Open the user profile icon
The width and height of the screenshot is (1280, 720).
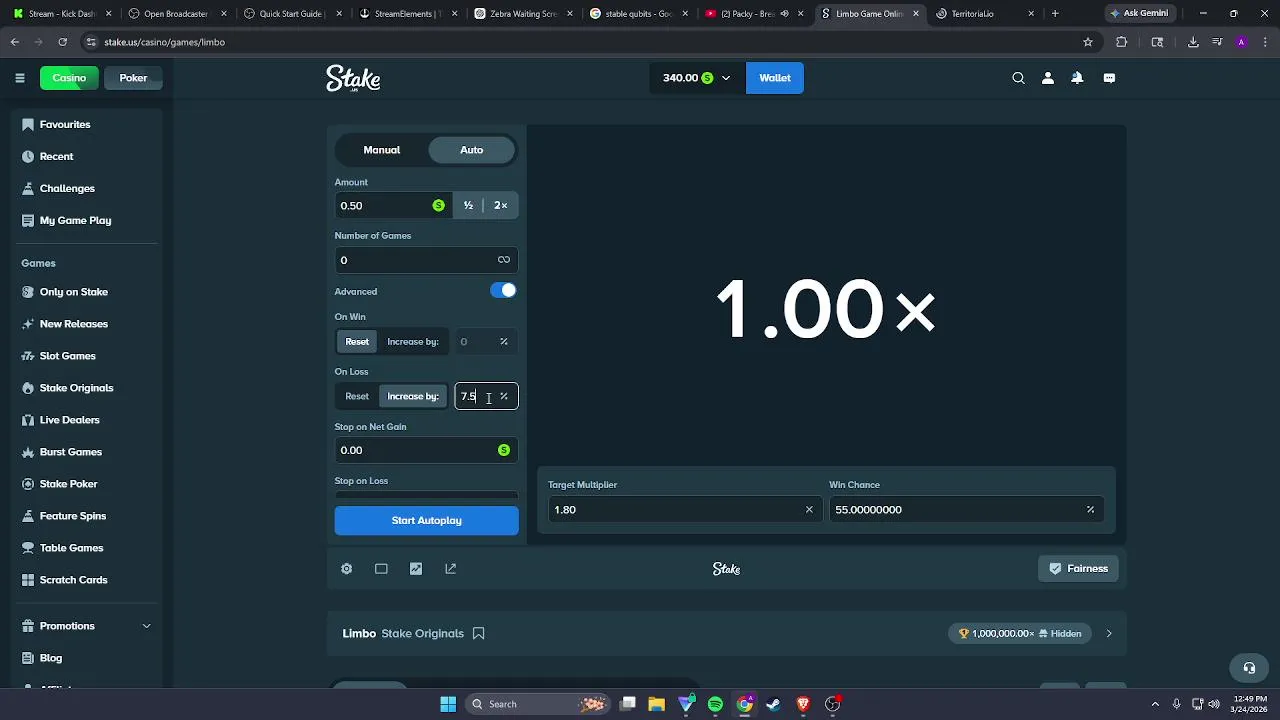point(1047,78)
